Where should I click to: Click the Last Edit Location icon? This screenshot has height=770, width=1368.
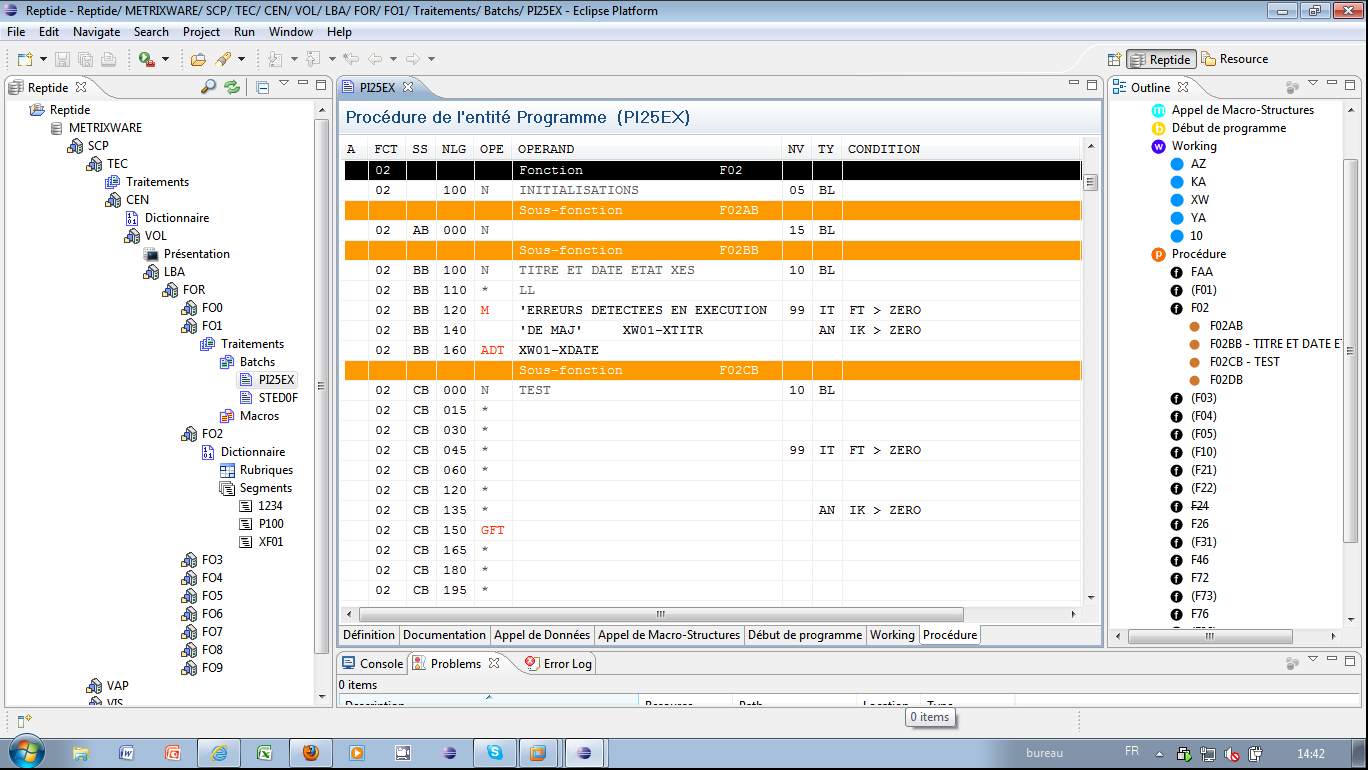coord(351,59)
